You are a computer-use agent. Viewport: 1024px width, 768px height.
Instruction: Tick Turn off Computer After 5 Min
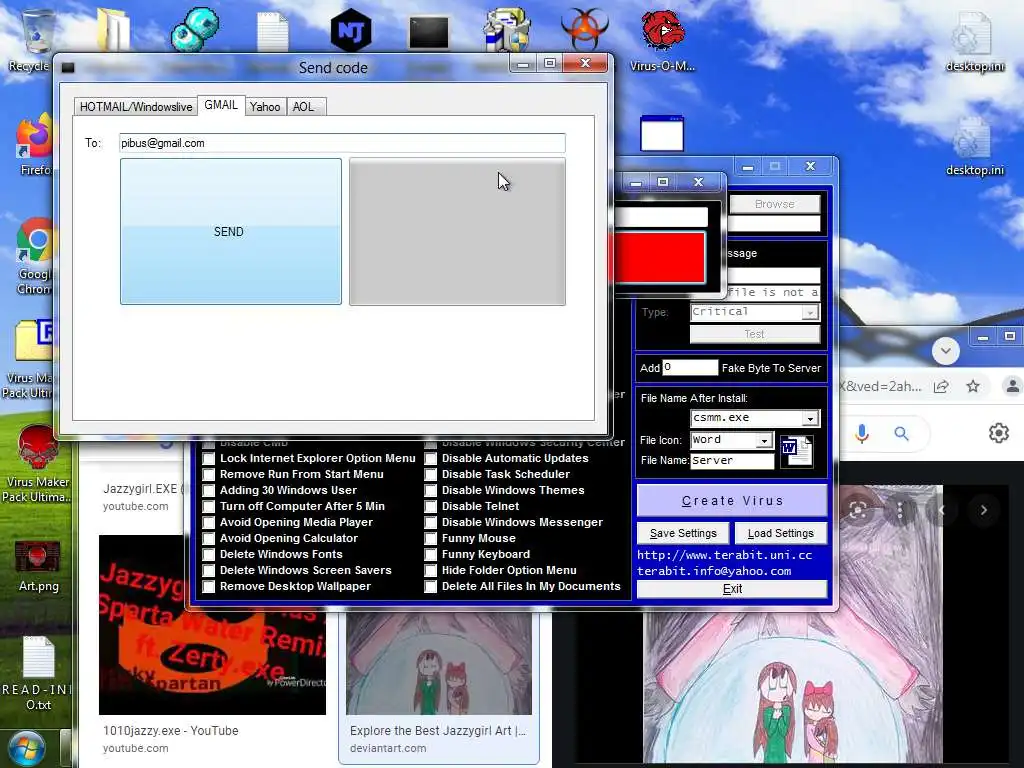point(208,507)
